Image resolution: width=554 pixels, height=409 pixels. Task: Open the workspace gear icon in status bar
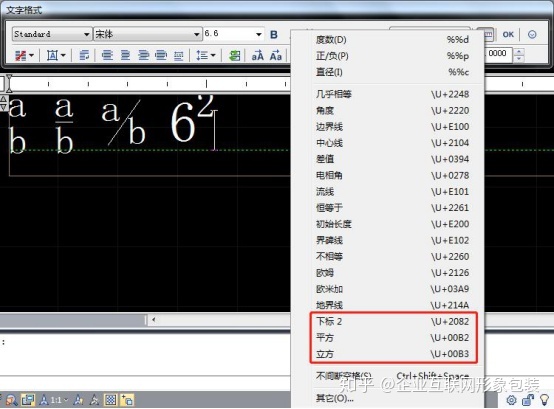point(511,400)
